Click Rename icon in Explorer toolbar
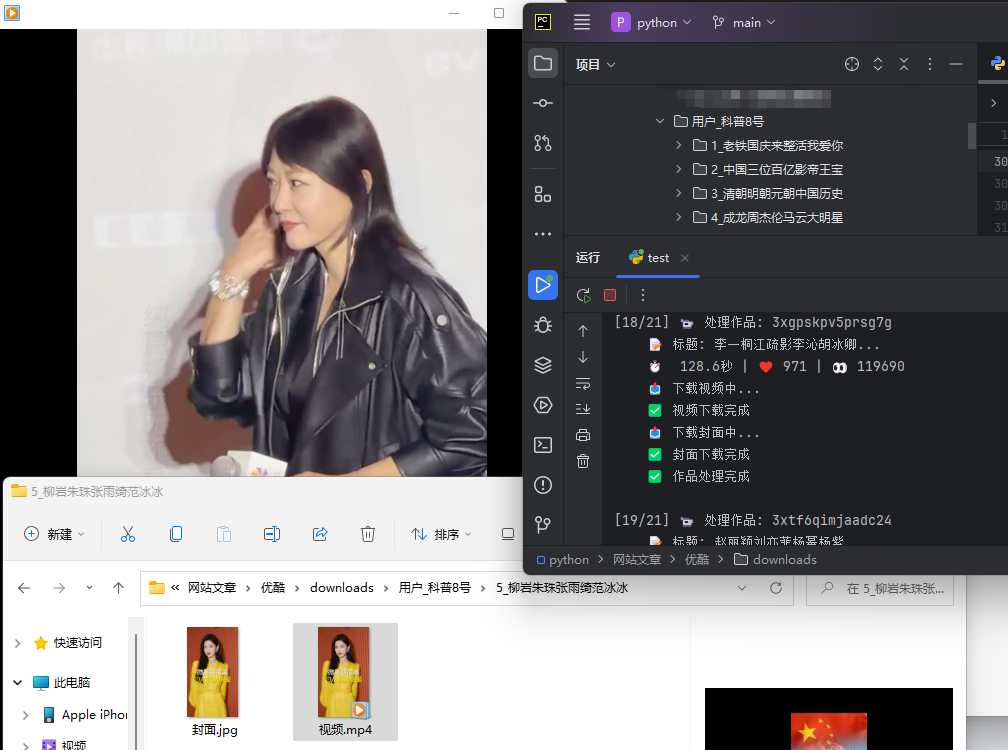Image resolution: width=1008 pixels, height=750 pixels. click(x=272, y=534)
